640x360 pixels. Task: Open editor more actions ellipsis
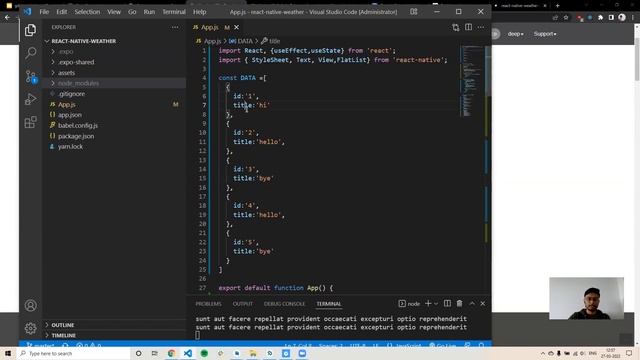coord(481,27)
